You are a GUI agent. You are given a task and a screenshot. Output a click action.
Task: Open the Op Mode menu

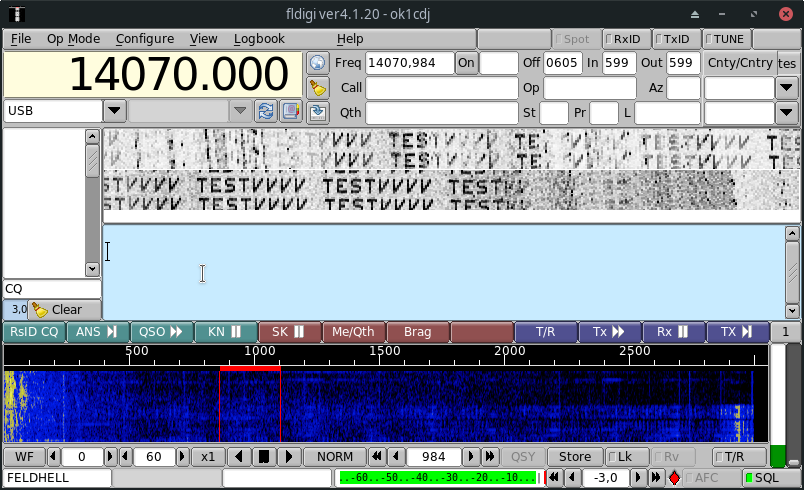(73, 39)
